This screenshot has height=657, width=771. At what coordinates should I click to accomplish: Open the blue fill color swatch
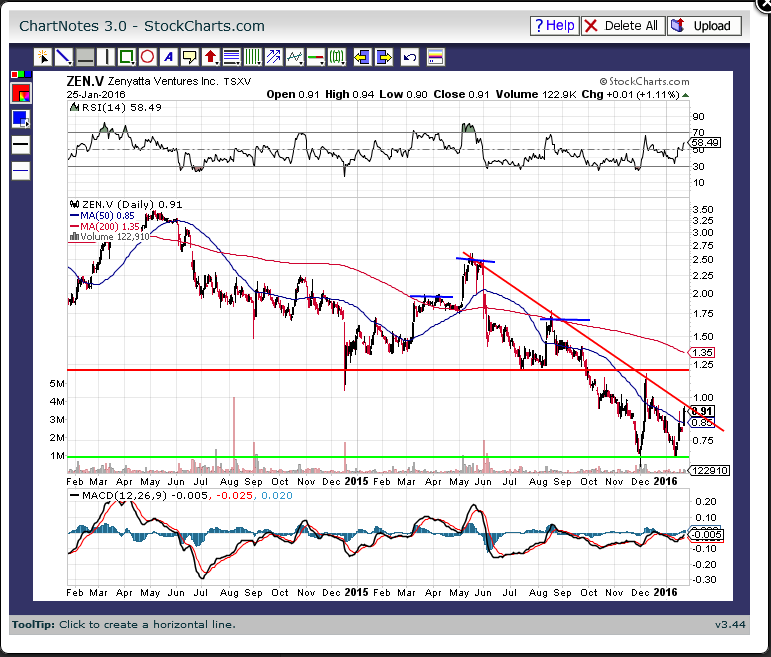(x=21, y=119)
